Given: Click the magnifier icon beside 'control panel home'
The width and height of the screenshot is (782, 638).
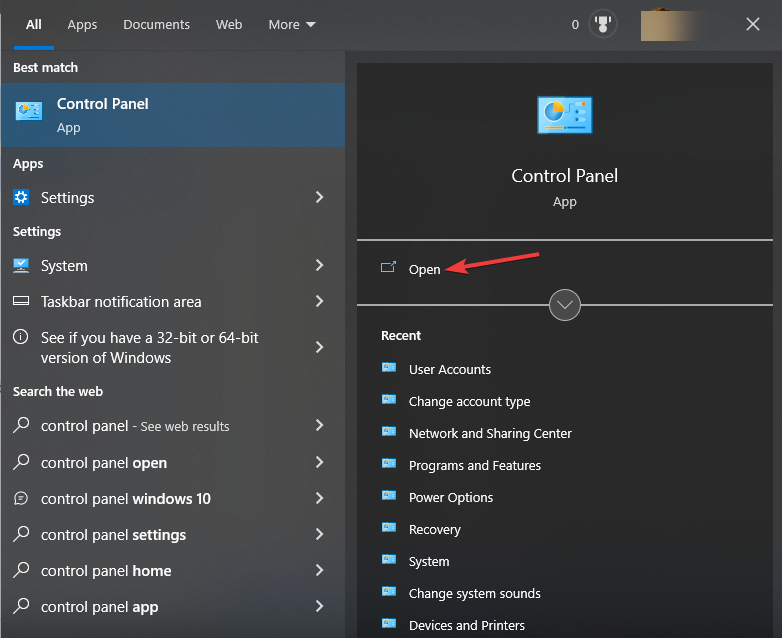Looking at the screenshot, I should pyautogui.click(x=21, y=570).
